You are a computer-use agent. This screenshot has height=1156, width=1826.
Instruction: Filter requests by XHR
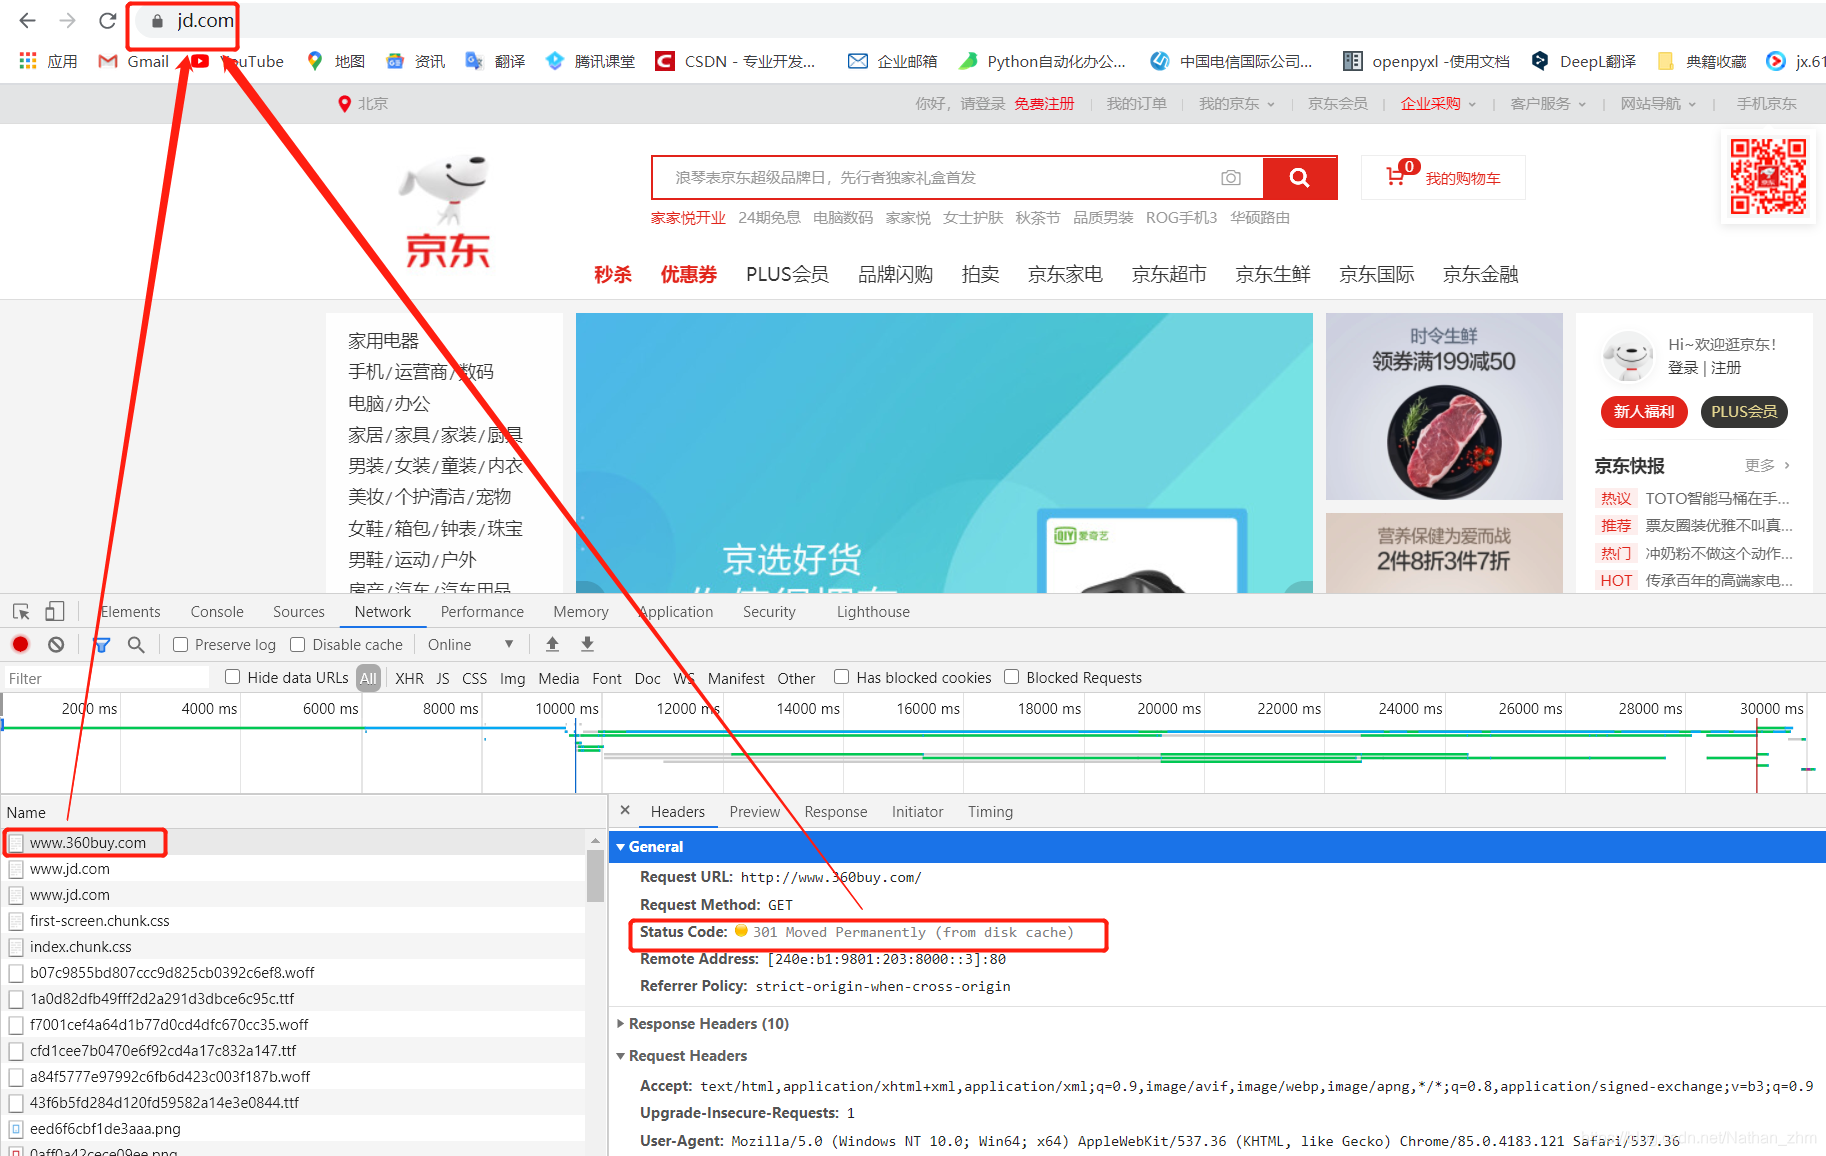[409, 678]
